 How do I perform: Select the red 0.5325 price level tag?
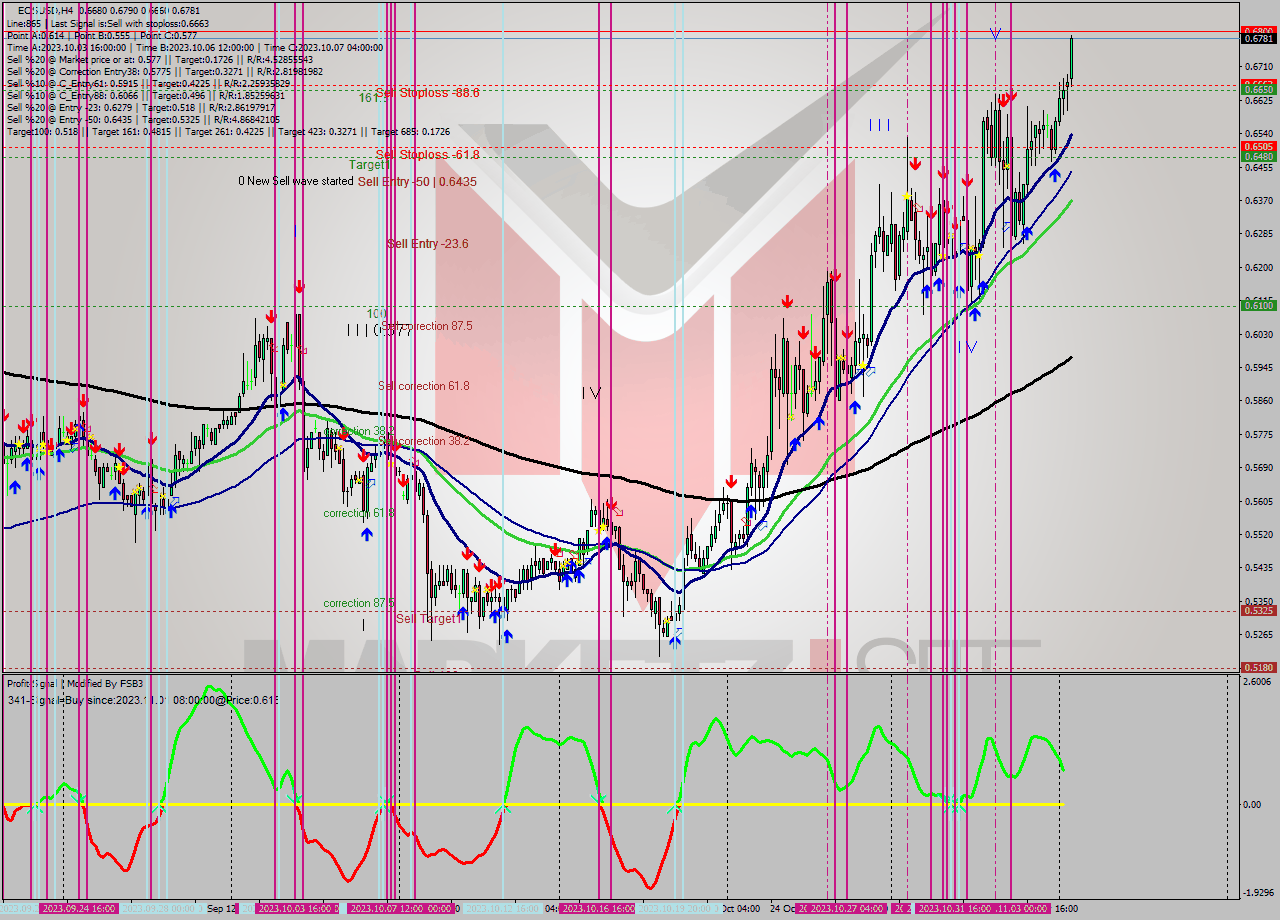[1257, 610]
